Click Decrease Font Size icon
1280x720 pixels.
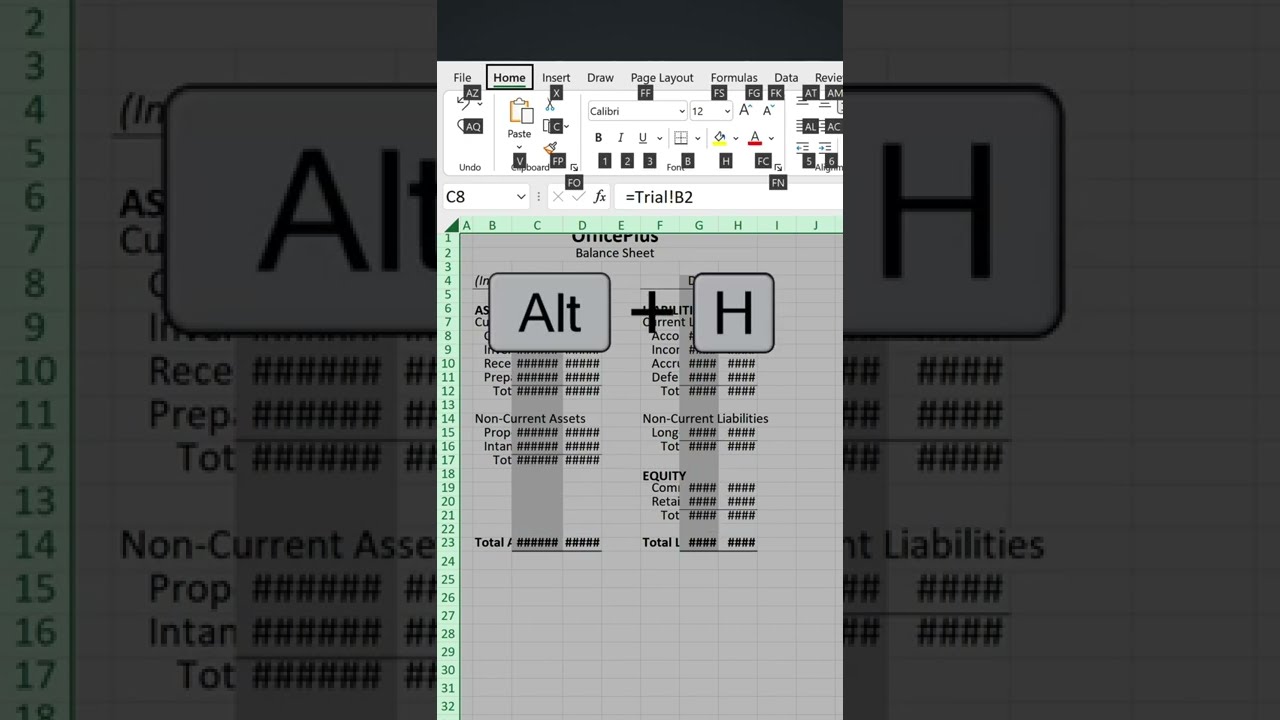point(768,111)
